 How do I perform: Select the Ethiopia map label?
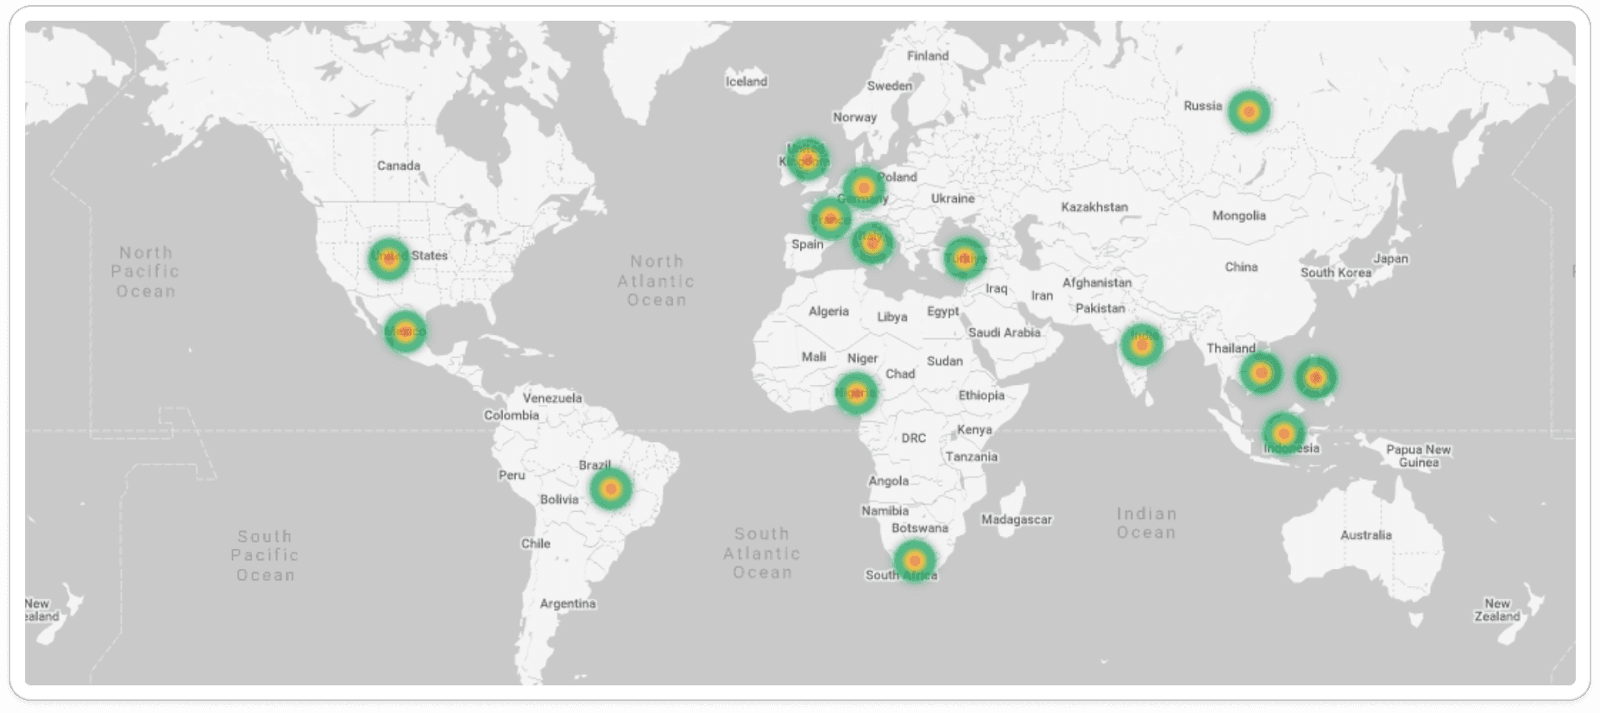click(981, 396)
